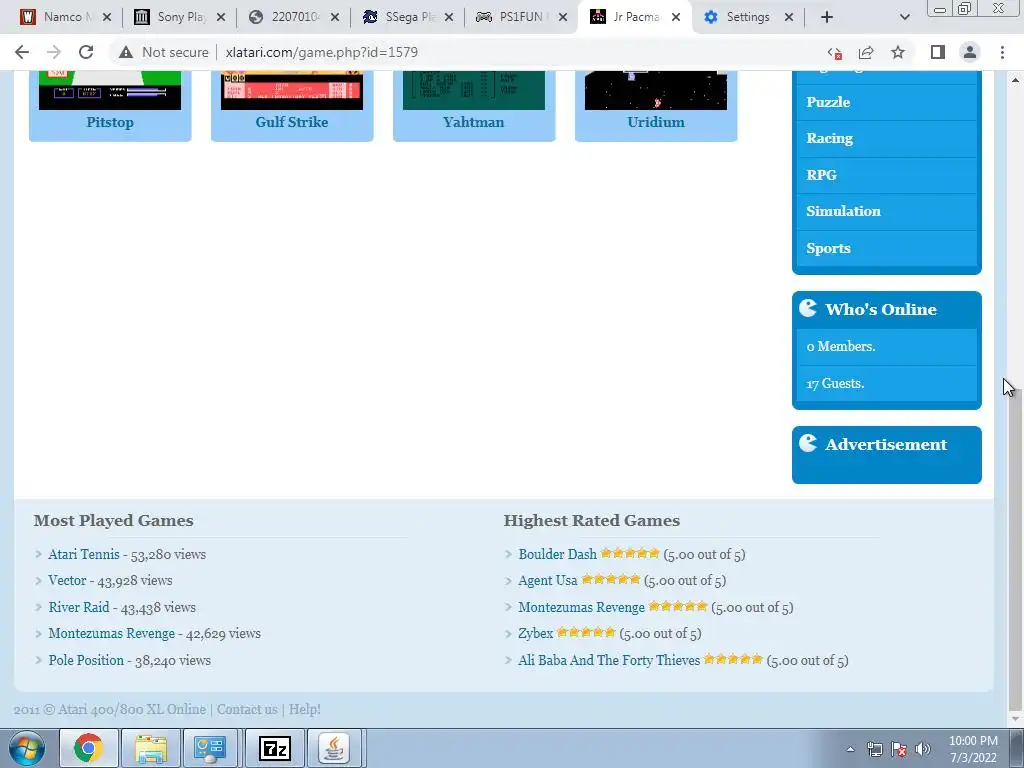Viewport: 1024px width, 768px height.
Task: Reload the current page
Action: 86,52
